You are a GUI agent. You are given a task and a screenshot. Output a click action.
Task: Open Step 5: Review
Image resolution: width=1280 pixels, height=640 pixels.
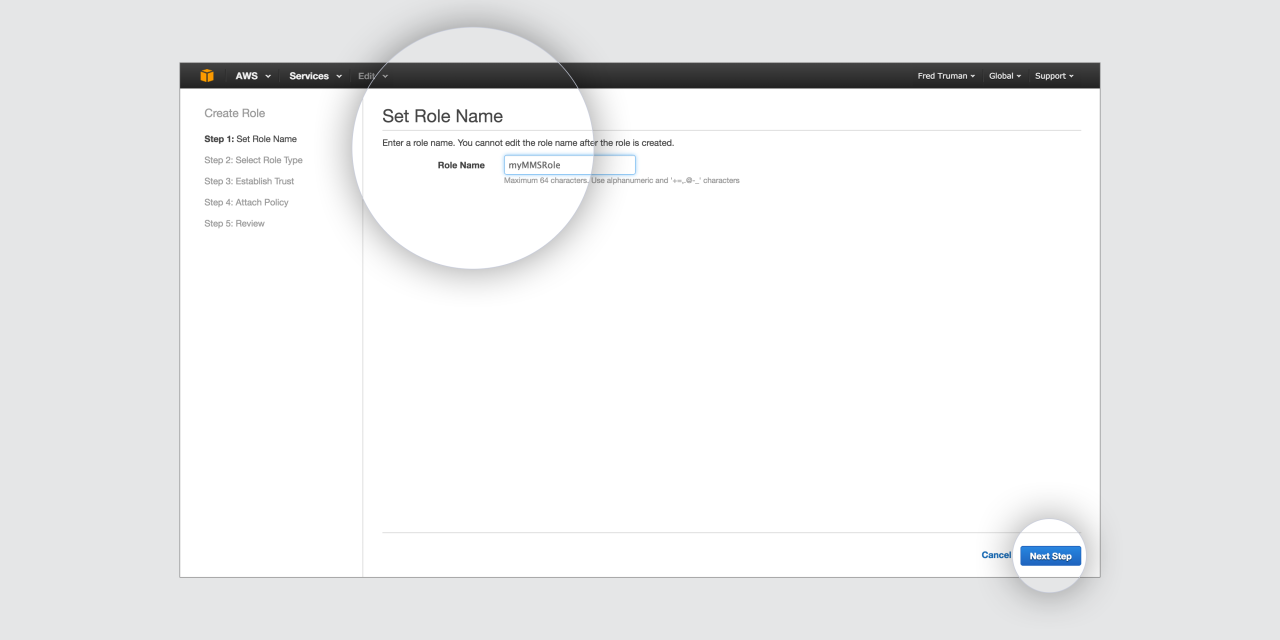[234, 223]
